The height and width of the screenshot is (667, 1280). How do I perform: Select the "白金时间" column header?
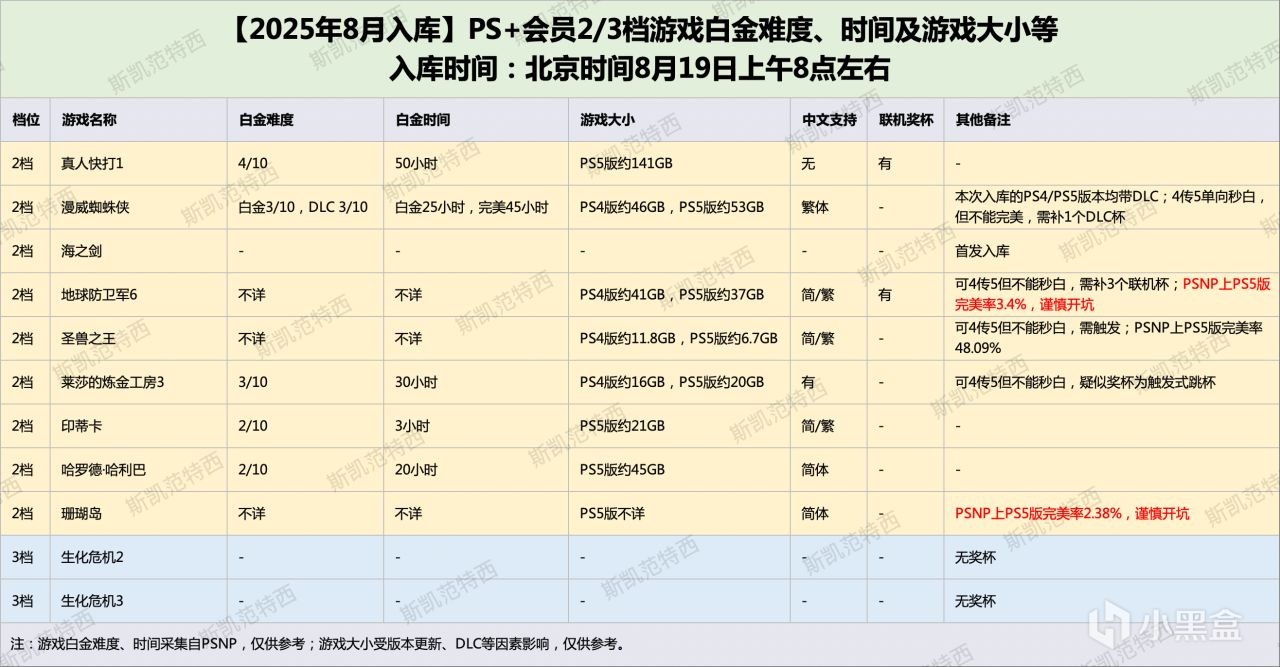[x=423, y=119]
